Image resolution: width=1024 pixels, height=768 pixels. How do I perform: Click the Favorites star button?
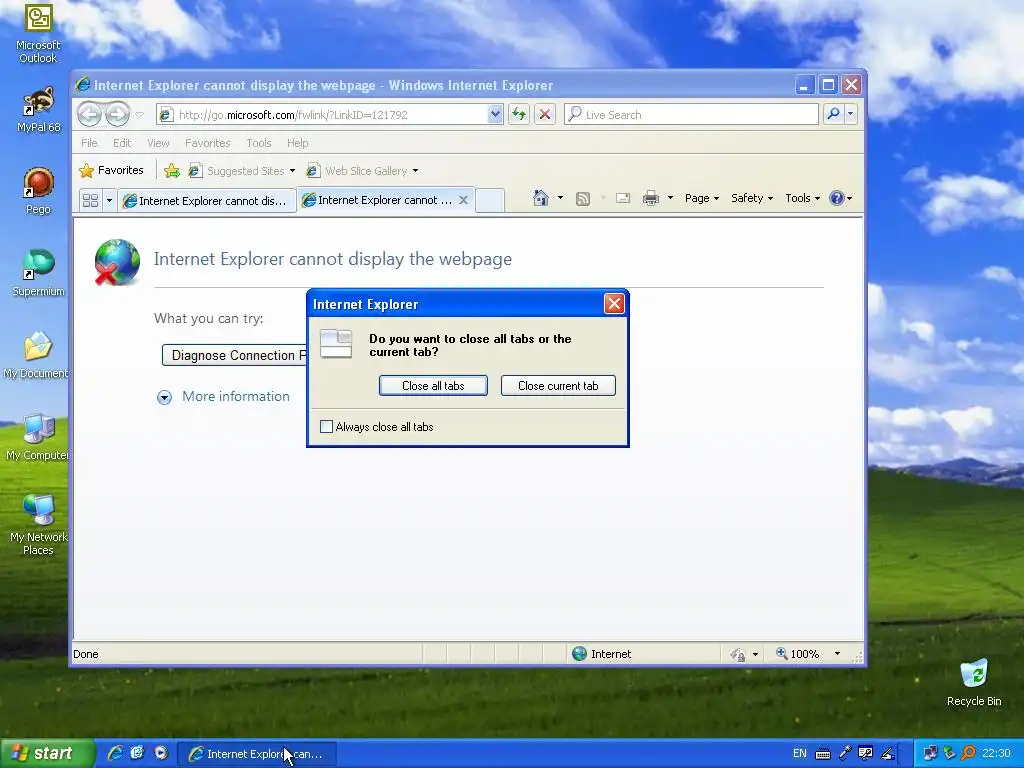[111, 170]
